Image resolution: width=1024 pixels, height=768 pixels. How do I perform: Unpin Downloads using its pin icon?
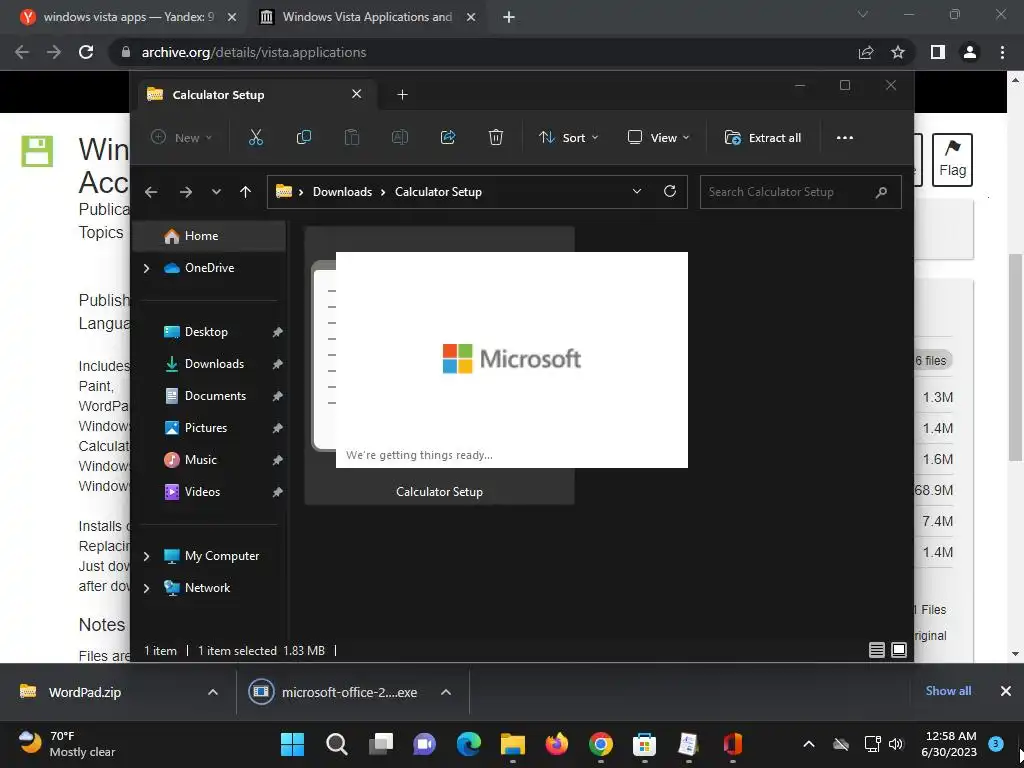coord(278,364)
